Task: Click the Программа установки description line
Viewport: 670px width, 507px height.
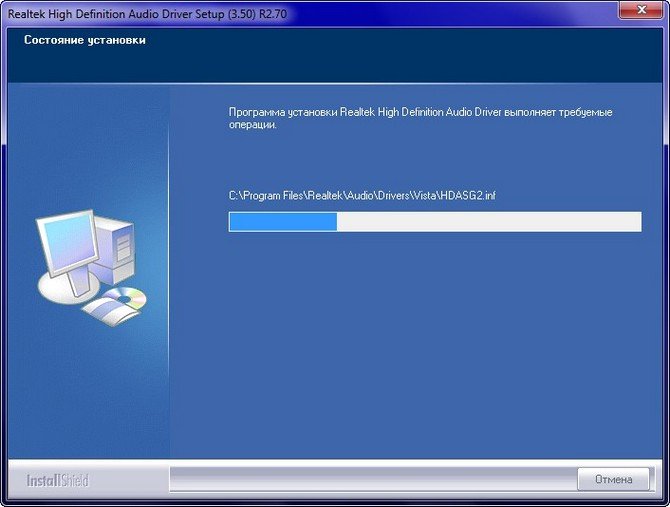Action: (420, 112)
